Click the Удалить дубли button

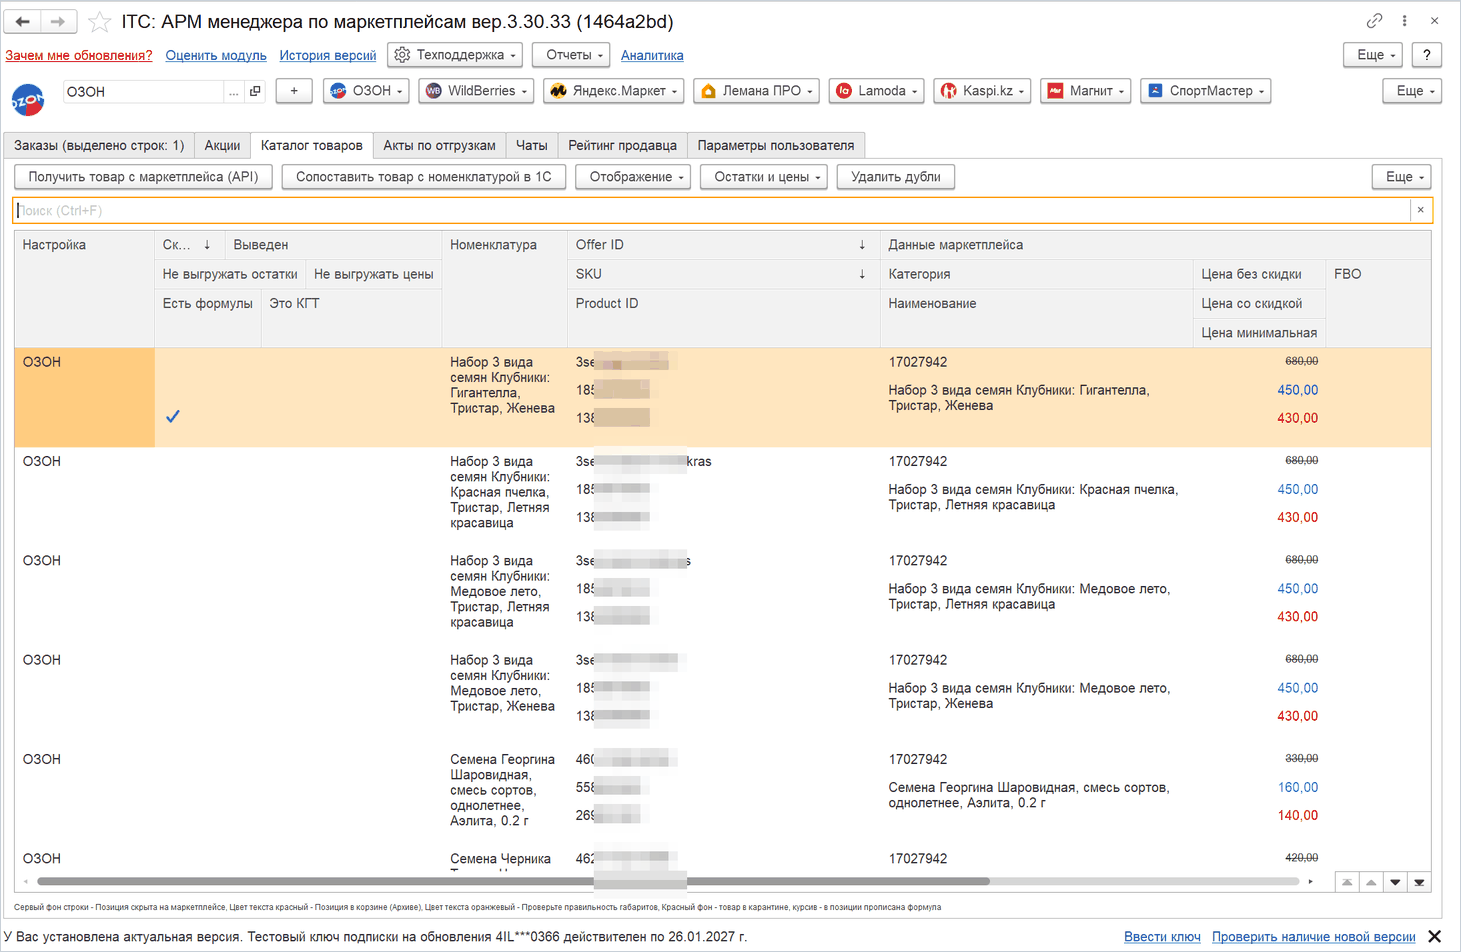point(896,177)
